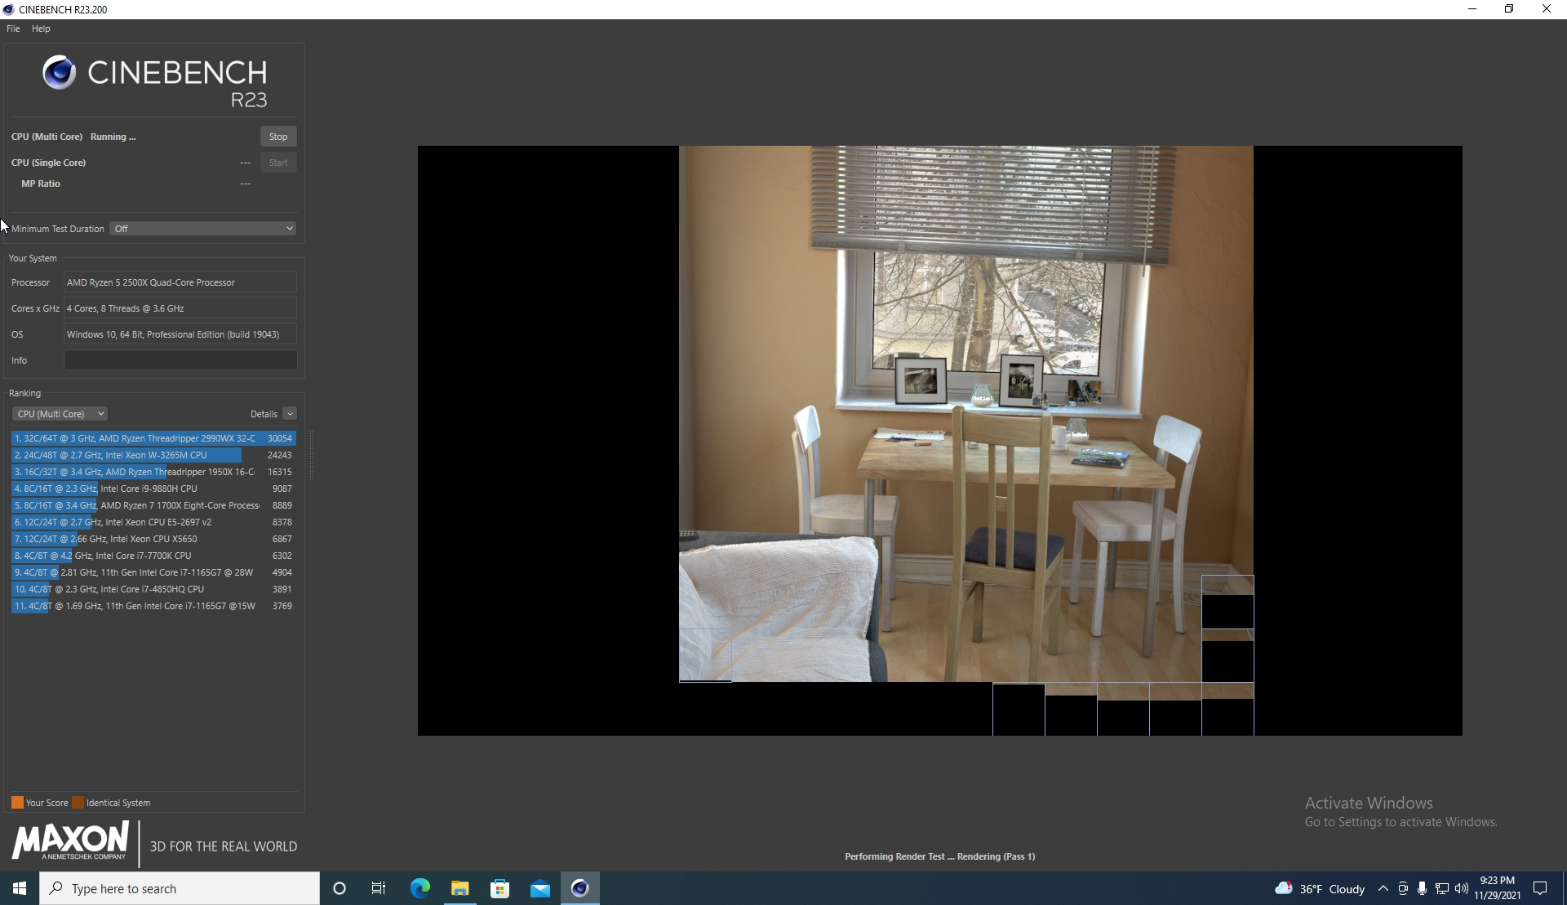1567x905 pixels.
Task: Select the Xeon E5-2697 v2 ranking entry
Action: (153, 522)
